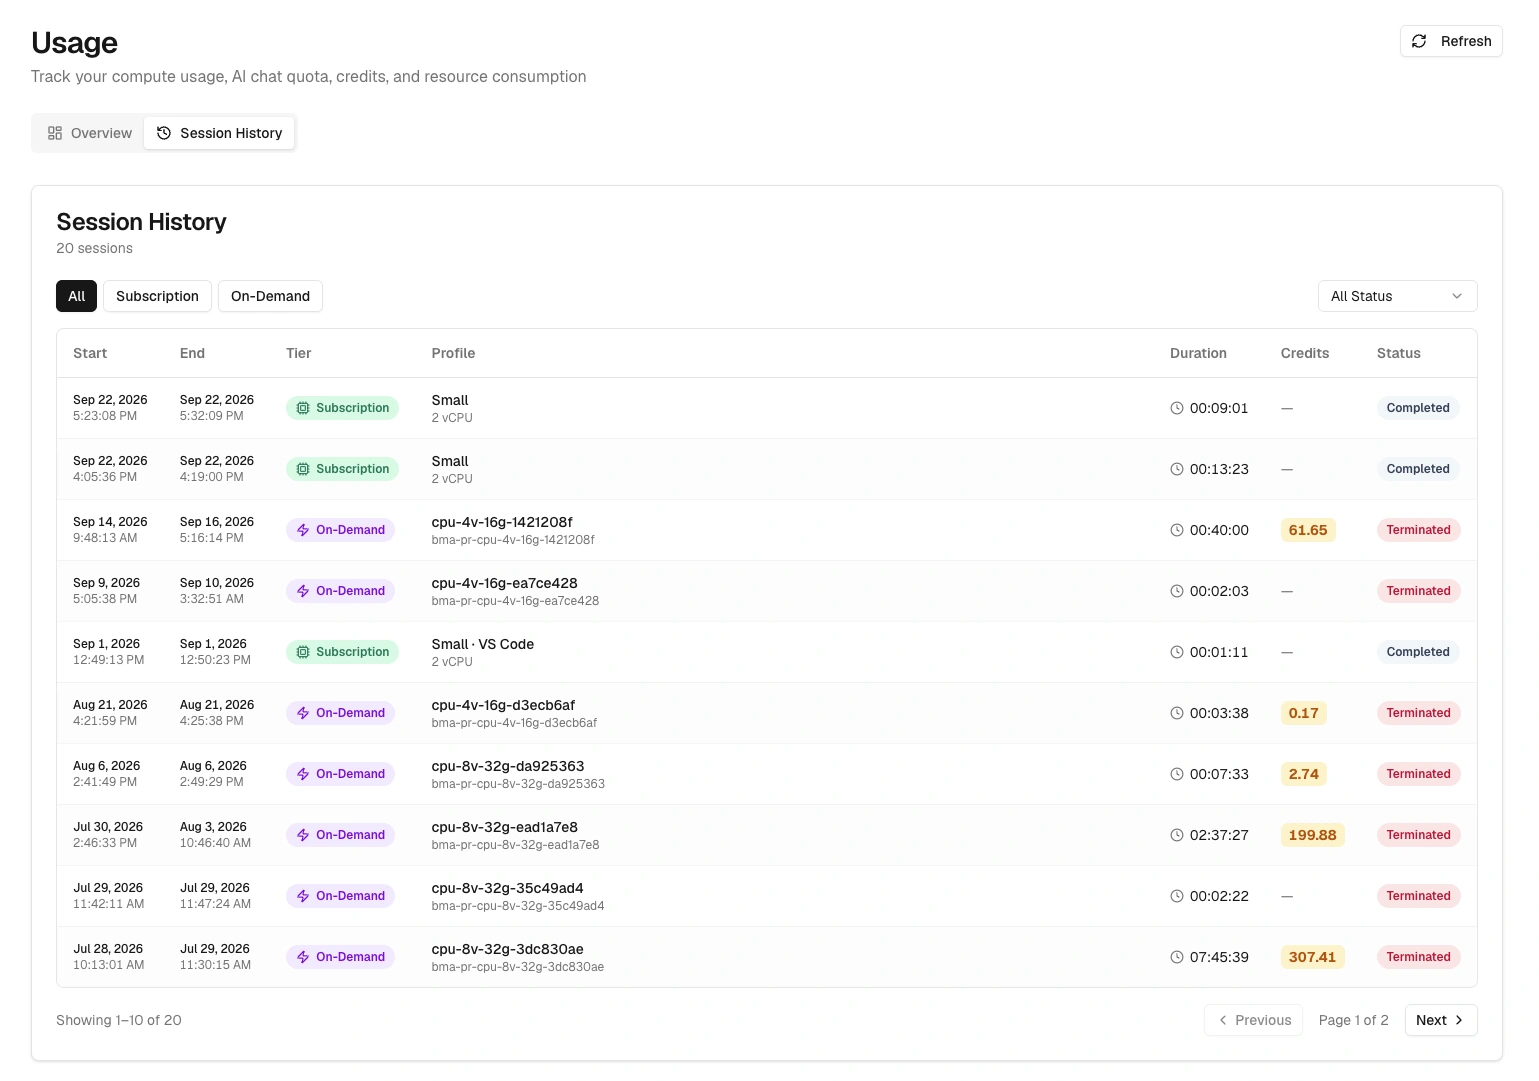Select the Session History tab
This screenshot has height=1081, width=1539.
[x=220, y=133]
